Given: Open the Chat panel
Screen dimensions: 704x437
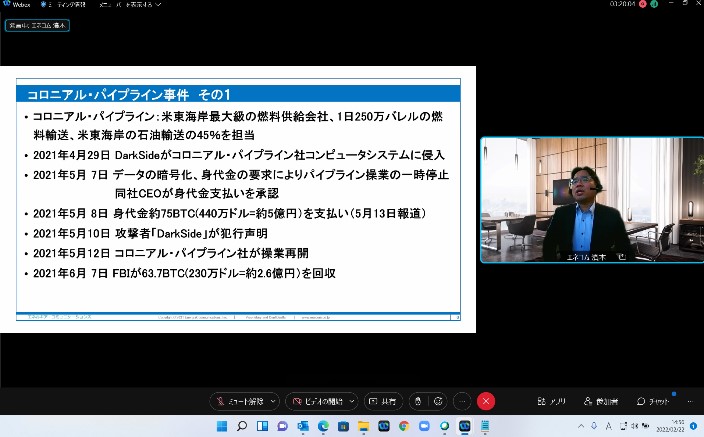Looking at the screenshot, I should point(653,401).
